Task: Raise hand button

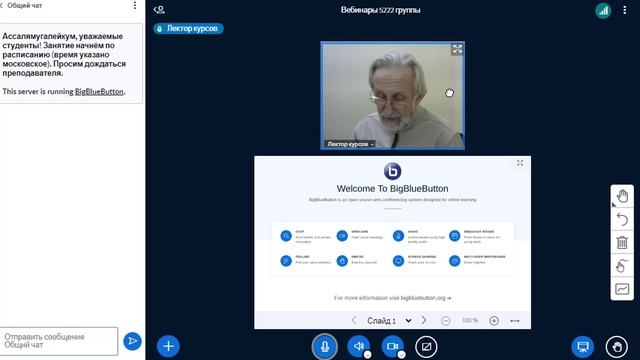Action: point(617,347)
